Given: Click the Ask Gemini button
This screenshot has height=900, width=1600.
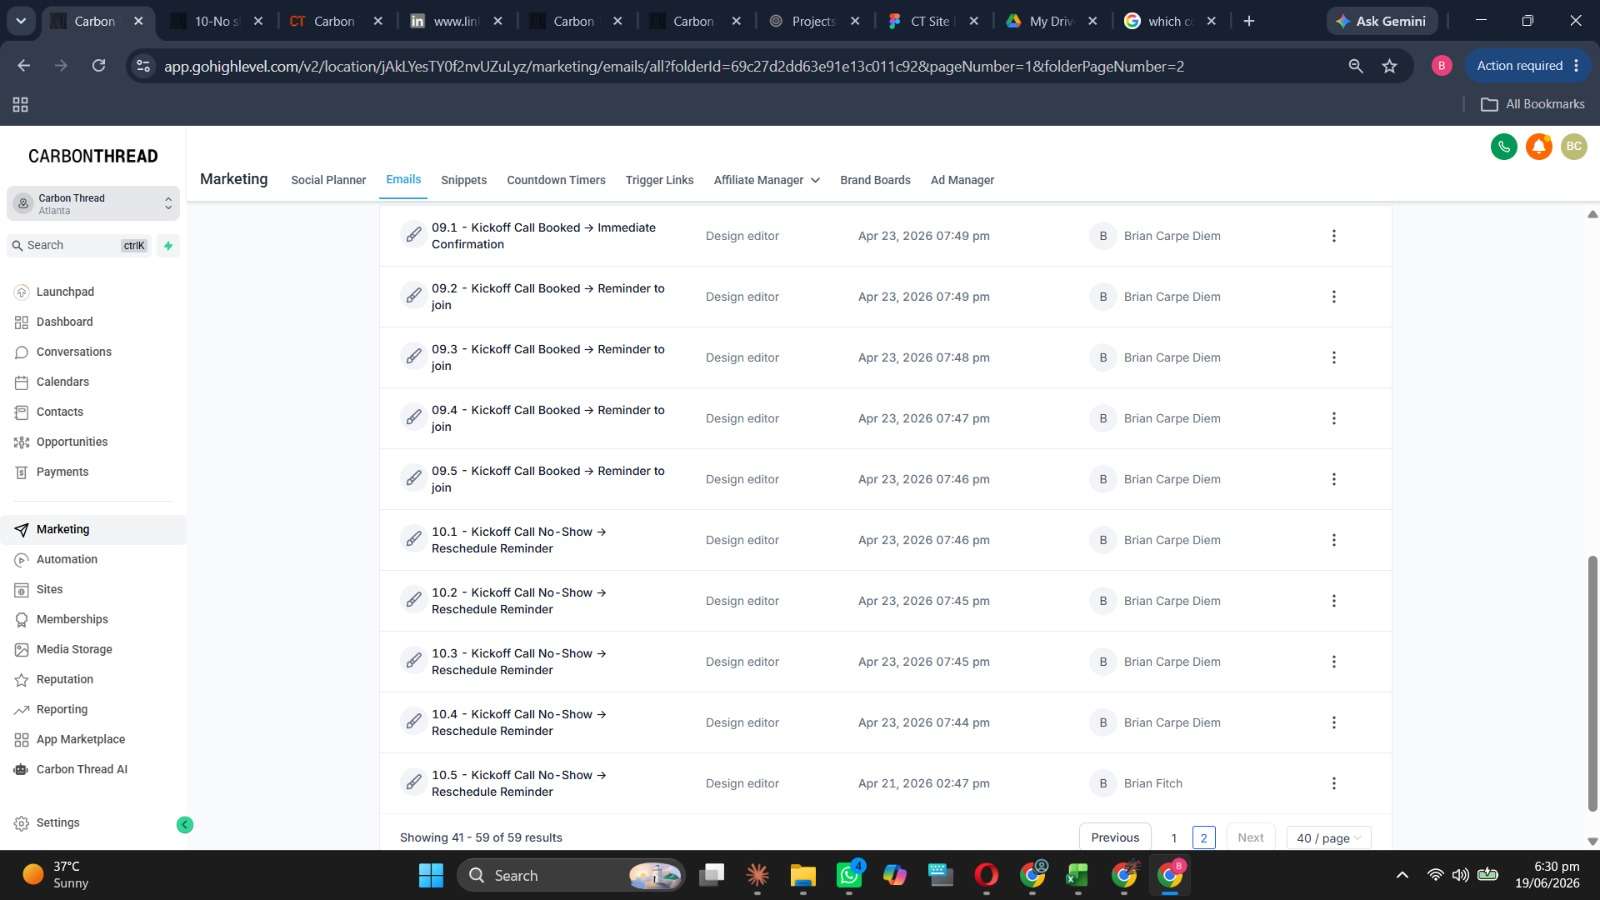Looking at the screenshot, I should (x=1382, y=21).
